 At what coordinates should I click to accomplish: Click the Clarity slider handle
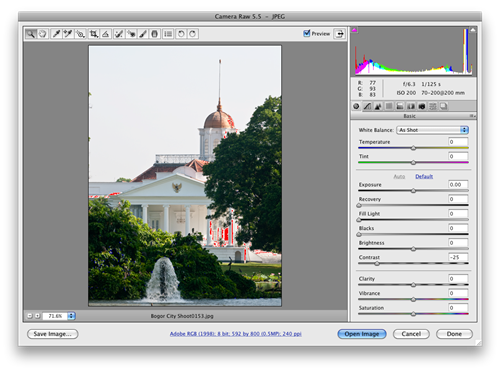point(413,285)
